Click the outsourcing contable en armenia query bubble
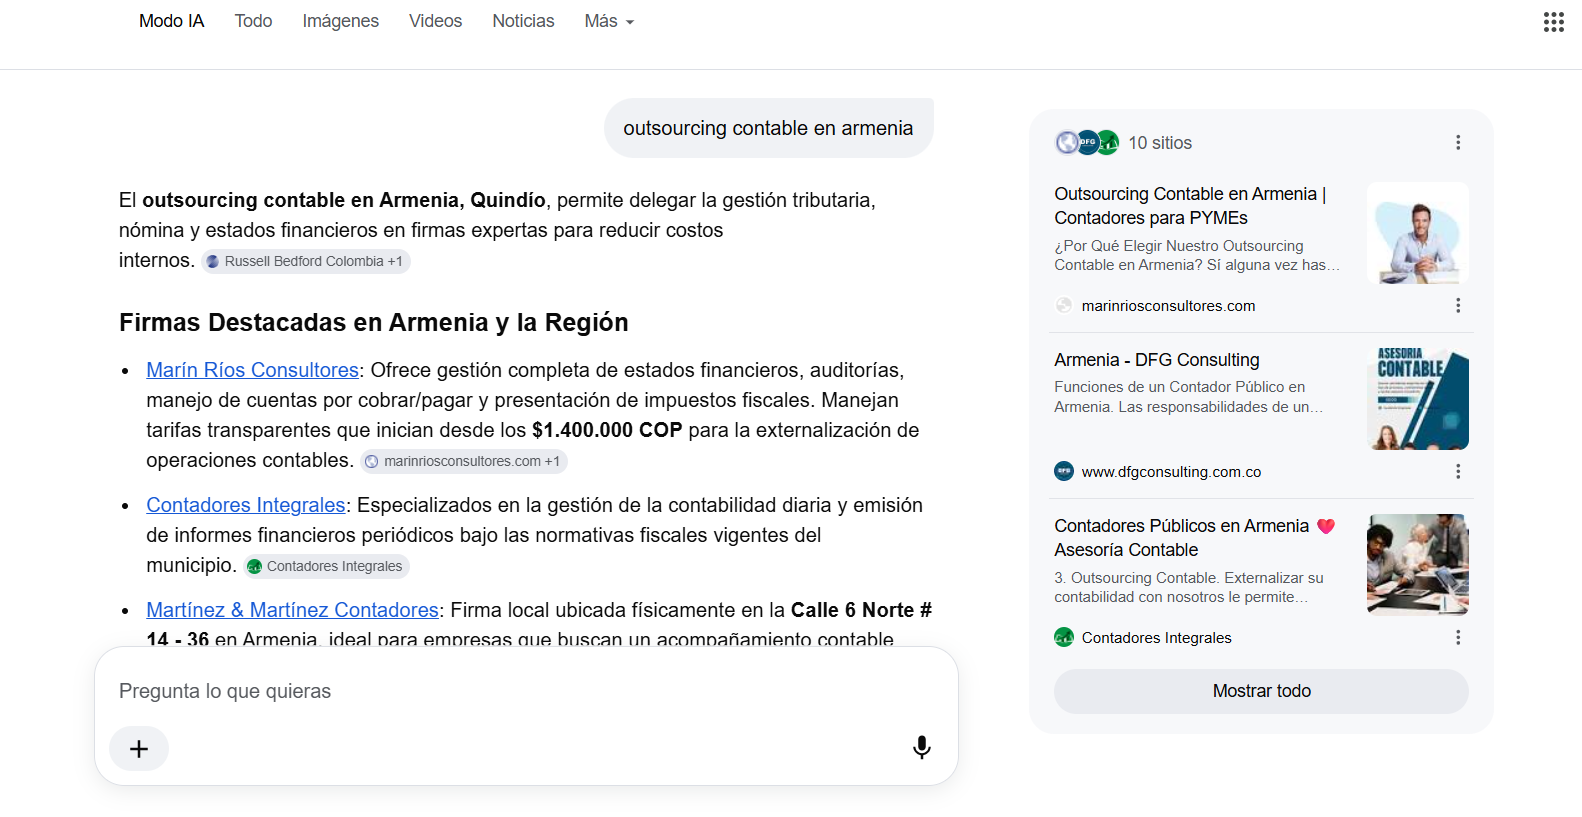1582x817 pixels. click(768, 128)
